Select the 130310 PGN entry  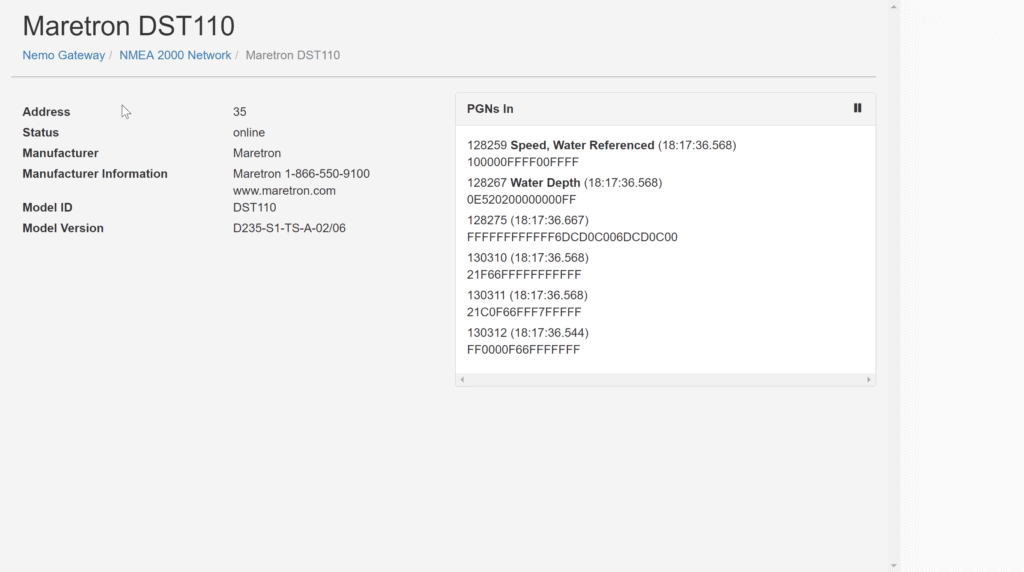[x=528, y=266]
